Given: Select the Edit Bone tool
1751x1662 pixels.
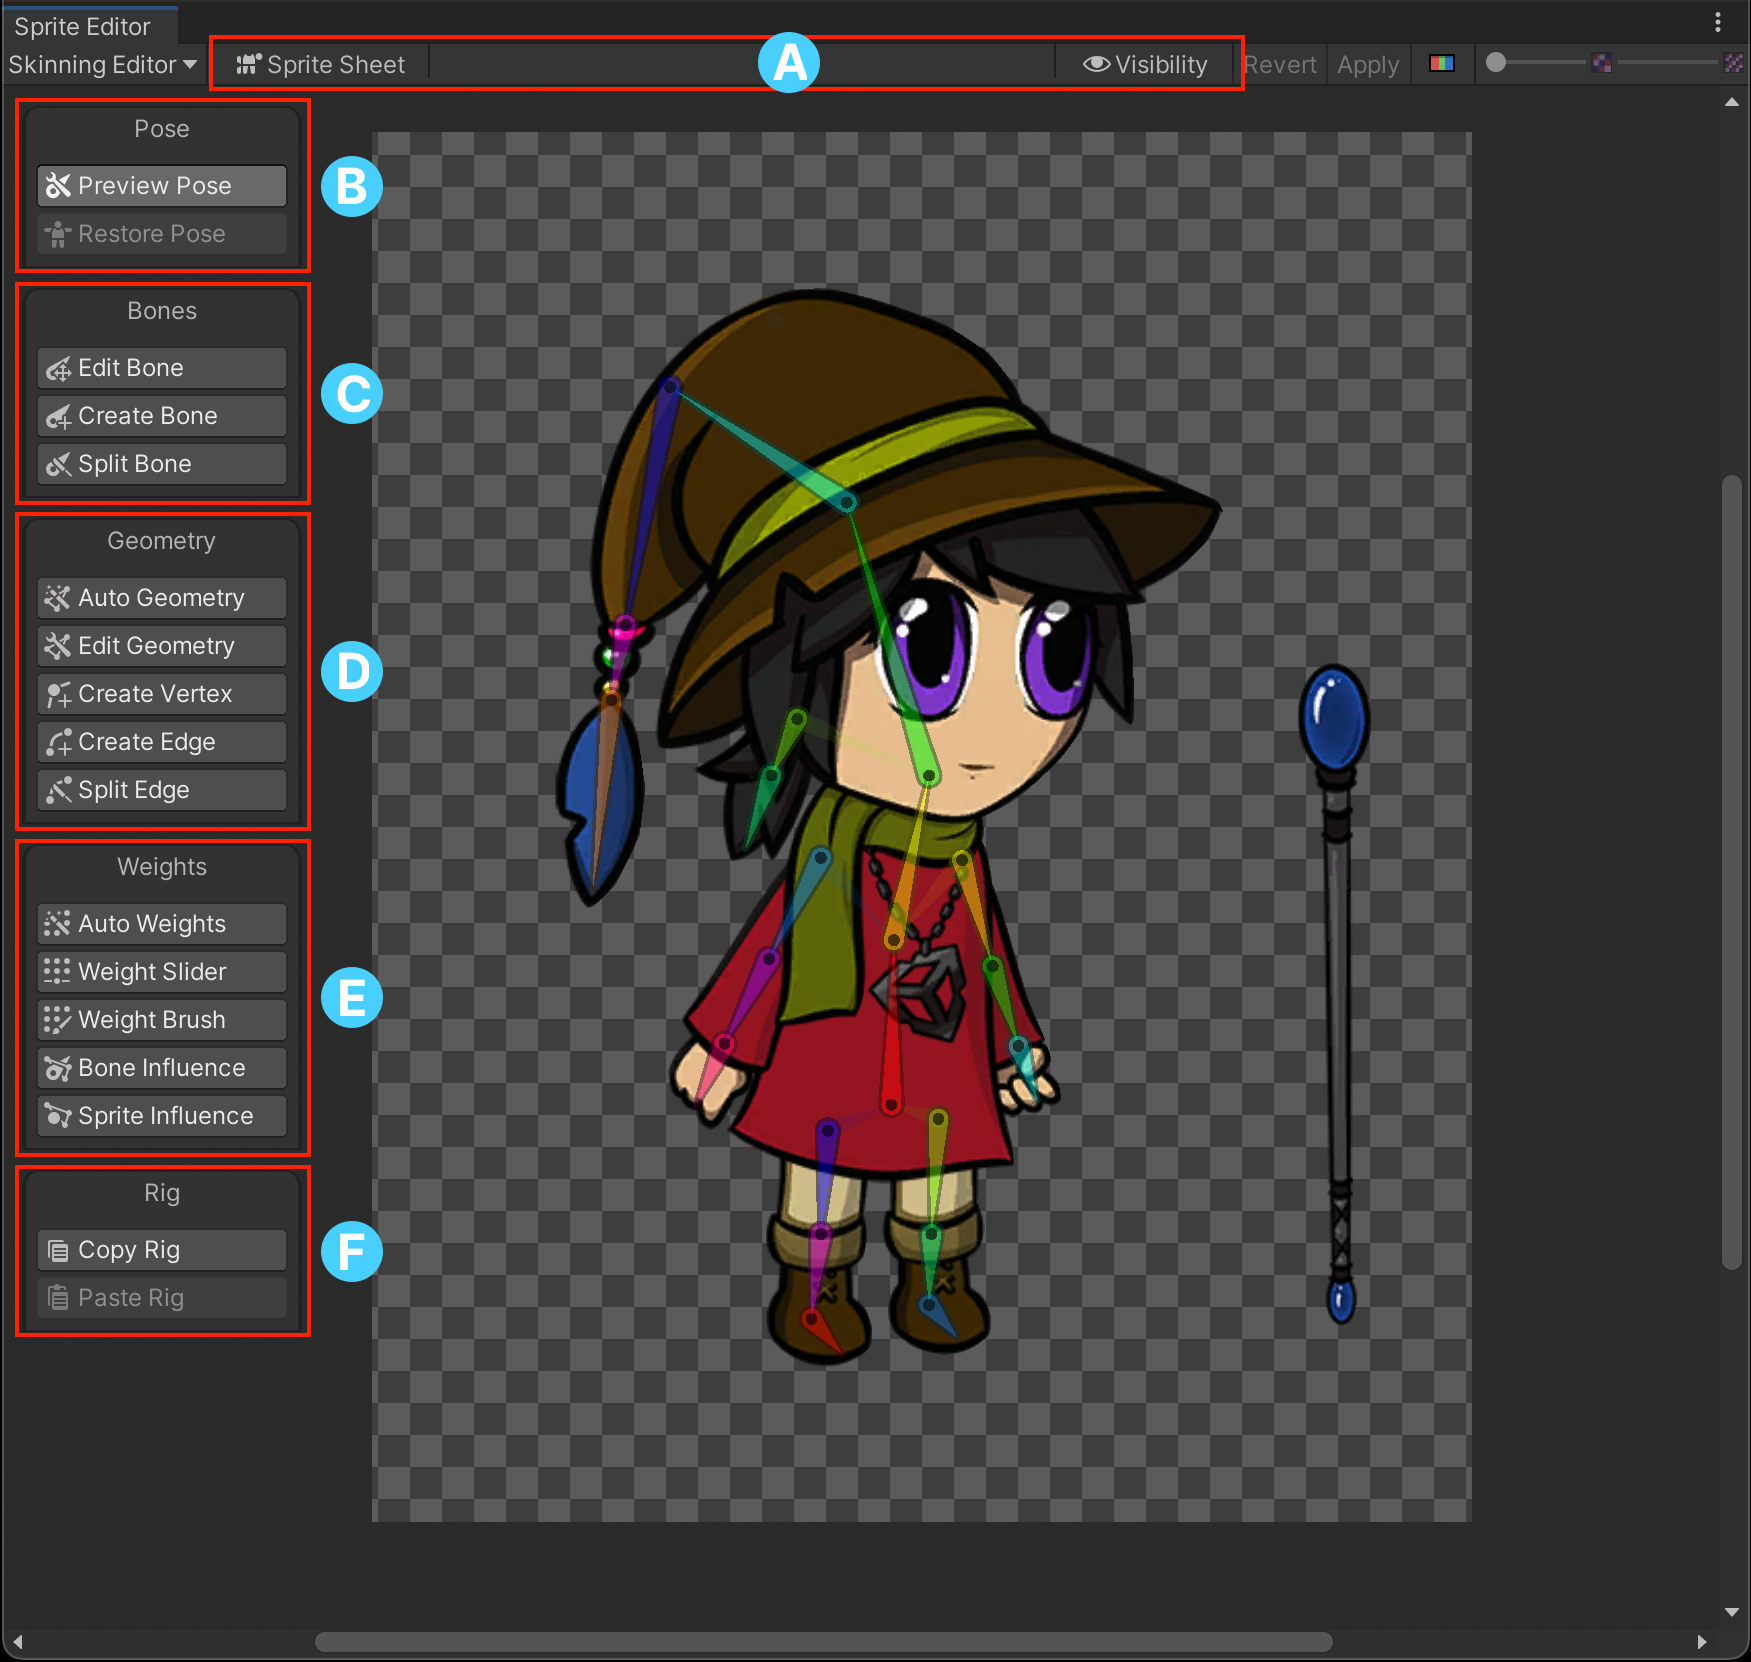Looking at the screenshot, I should click(x=162, y=368).
